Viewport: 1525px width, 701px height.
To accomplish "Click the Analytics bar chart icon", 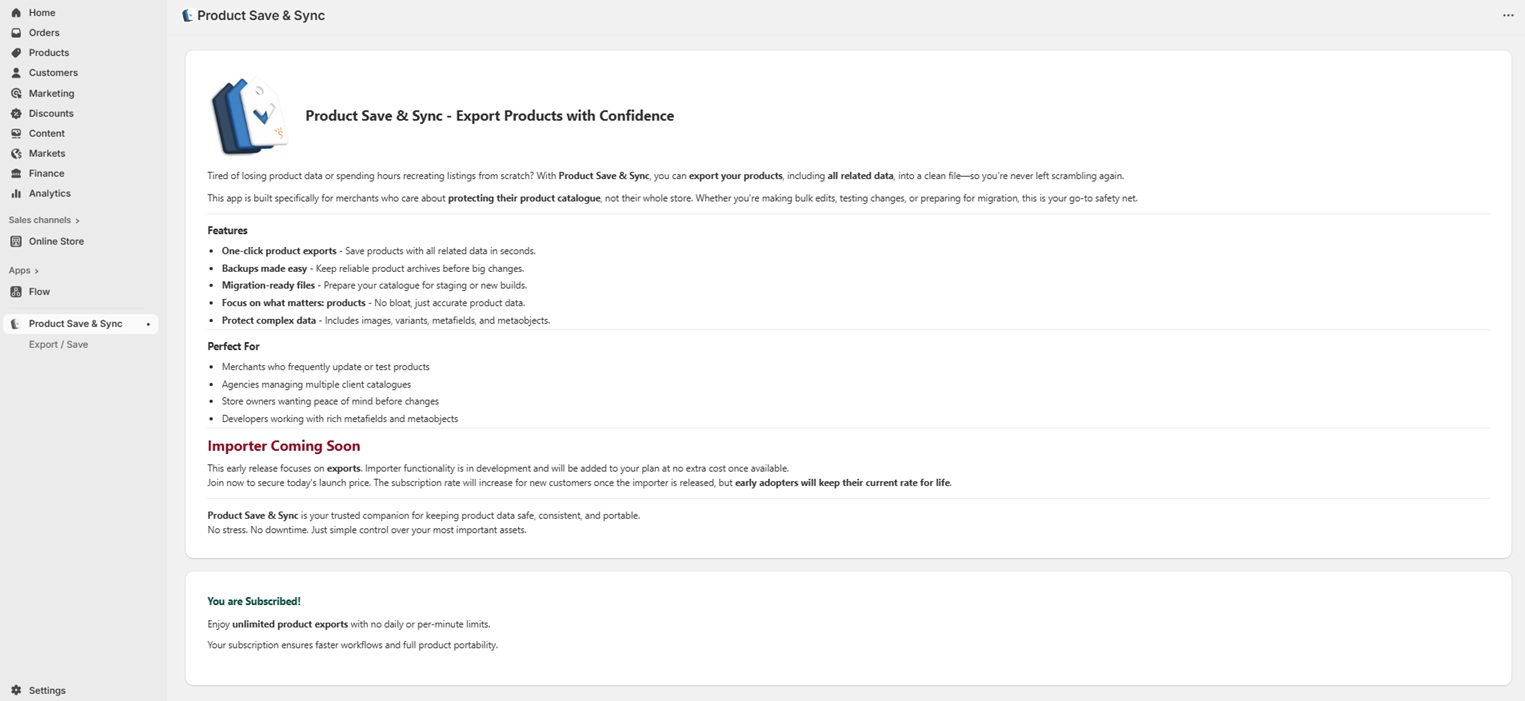I will [16, 194].
